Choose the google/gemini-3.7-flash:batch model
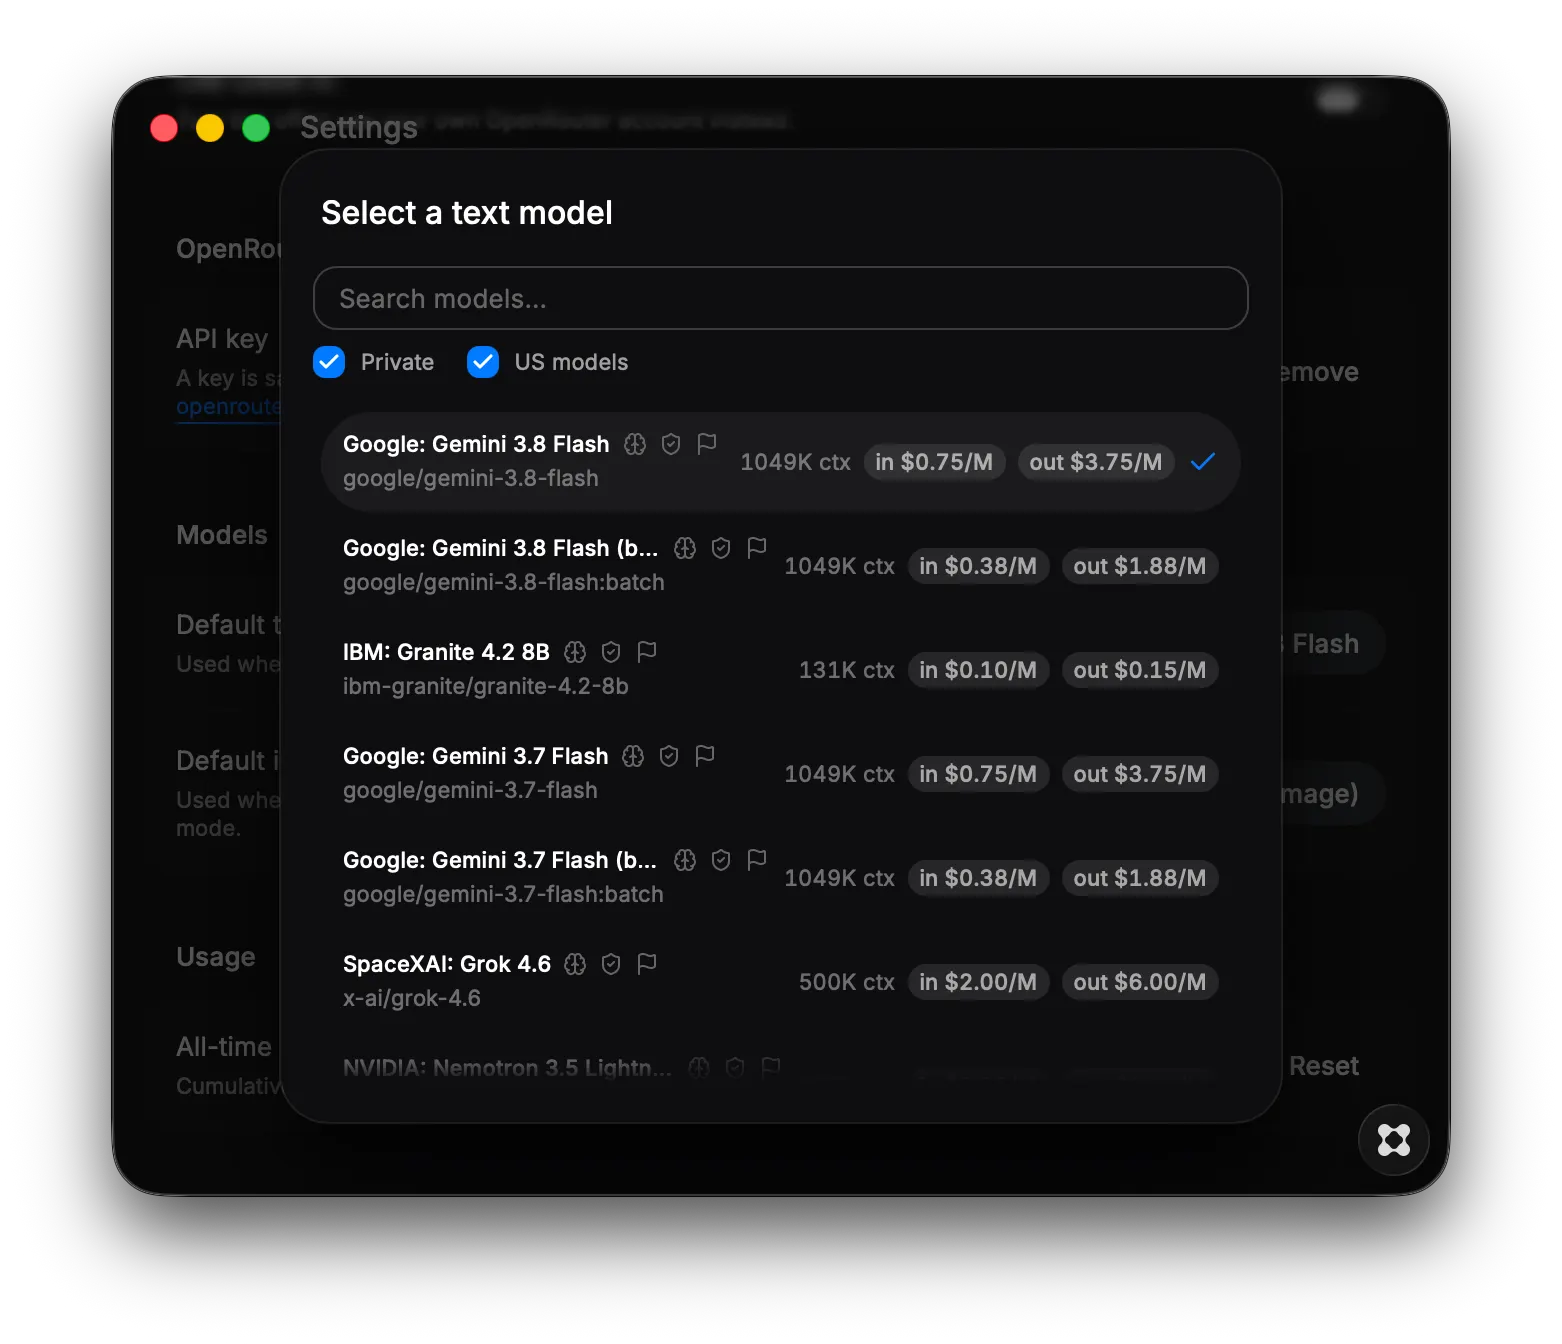The width and height of the screenshot is (1562, 1344). [780, 878]
